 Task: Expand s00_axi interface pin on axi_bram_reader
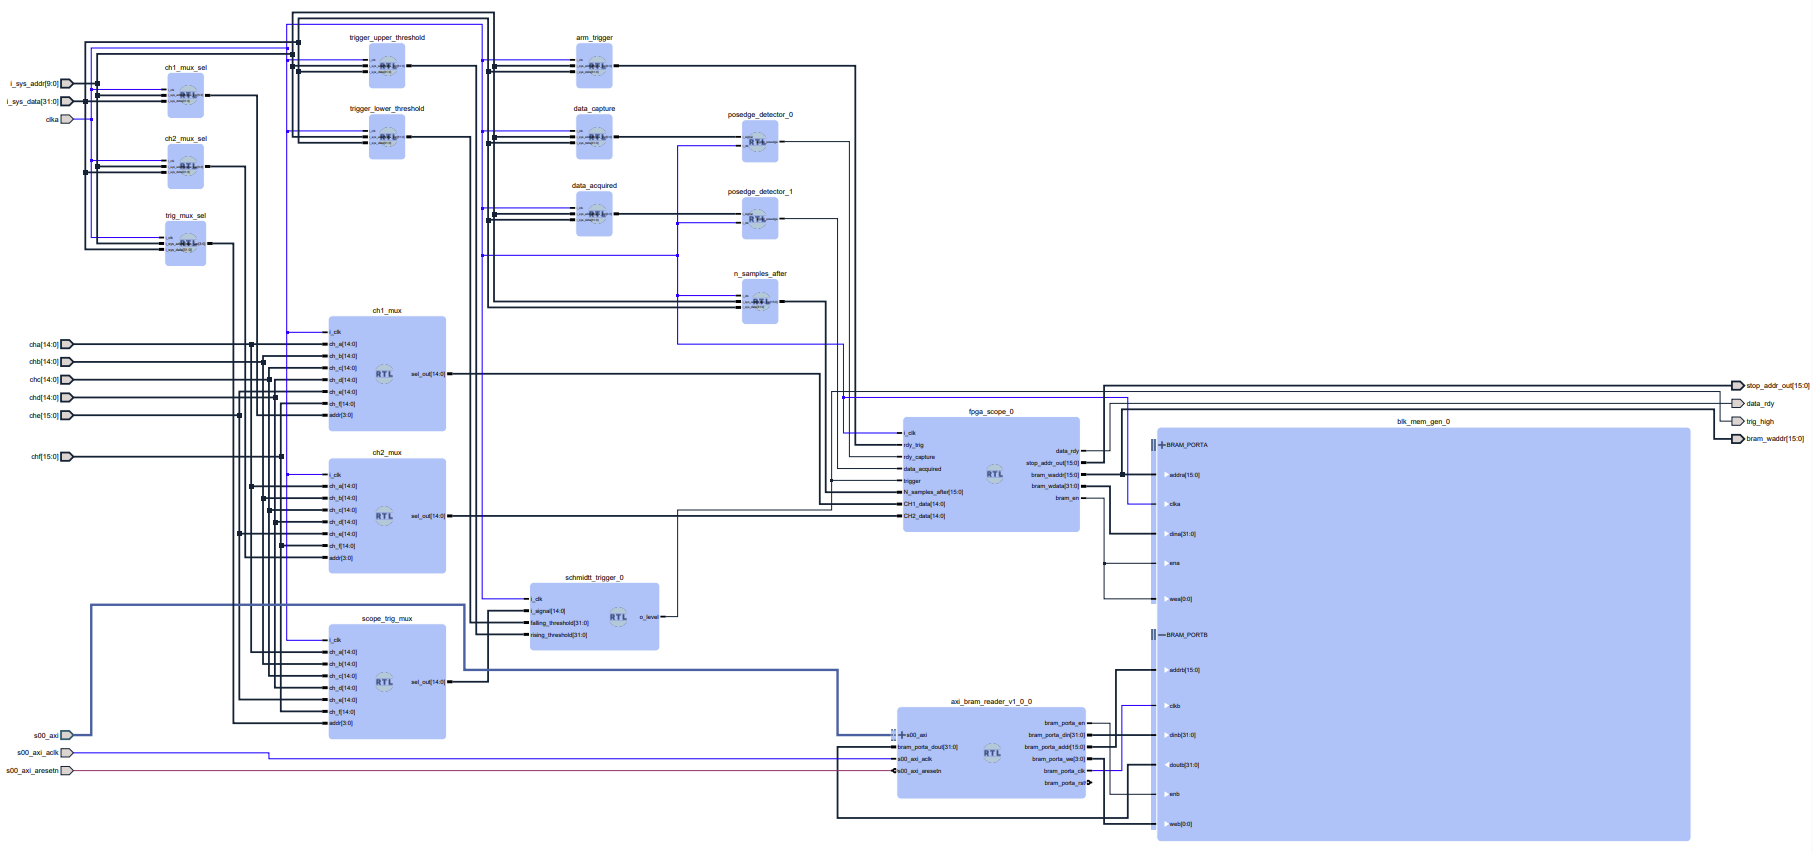point(901,735)
